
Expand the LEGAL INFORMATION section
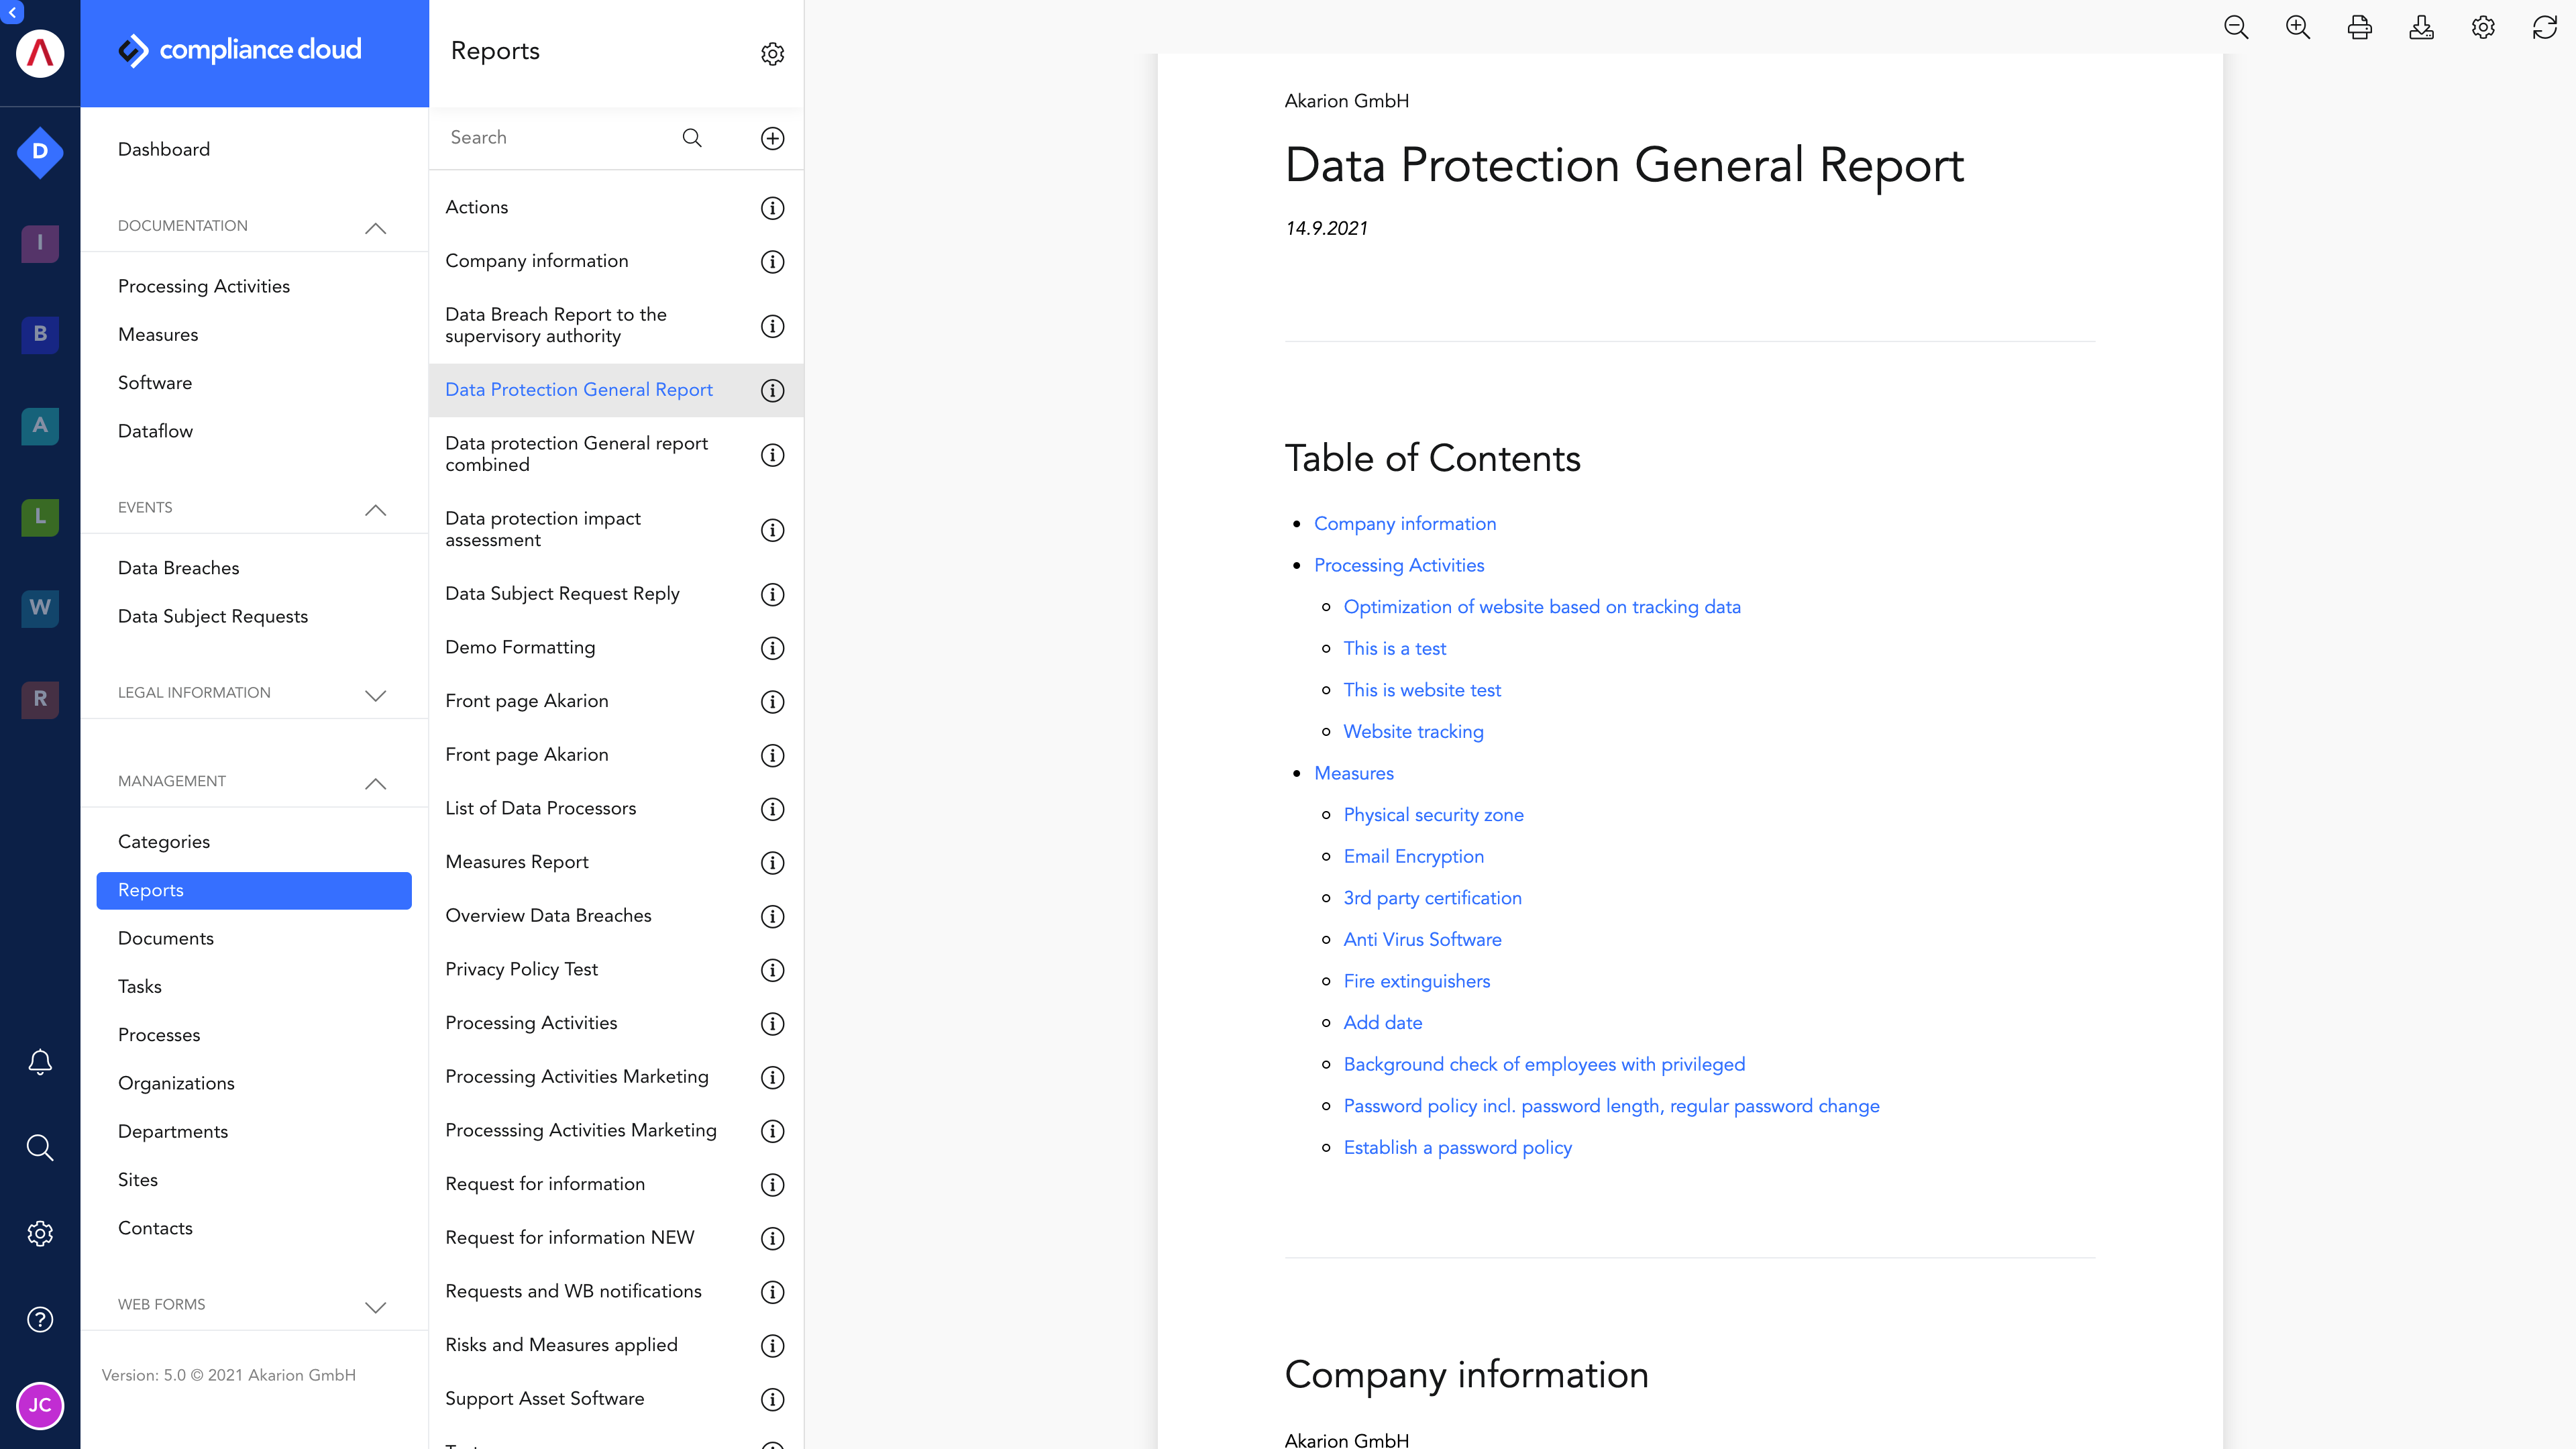click(375, 695)
